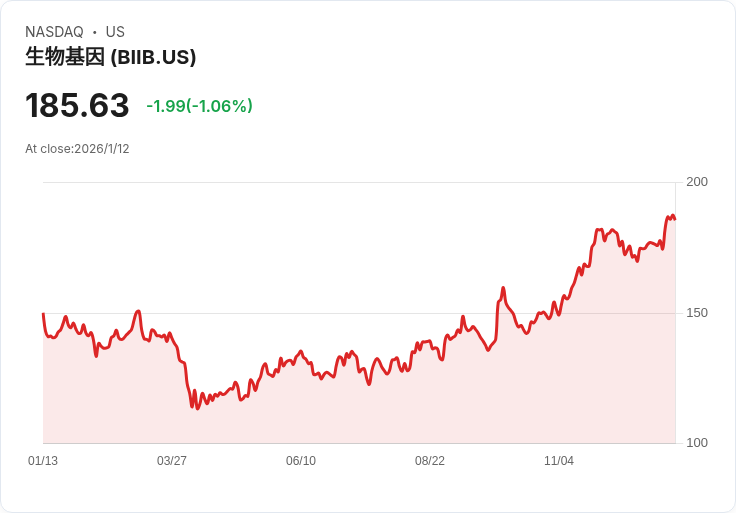The image size is (736, 513).
Task: Click the 08/22 date label
Action: click(429, 461)
